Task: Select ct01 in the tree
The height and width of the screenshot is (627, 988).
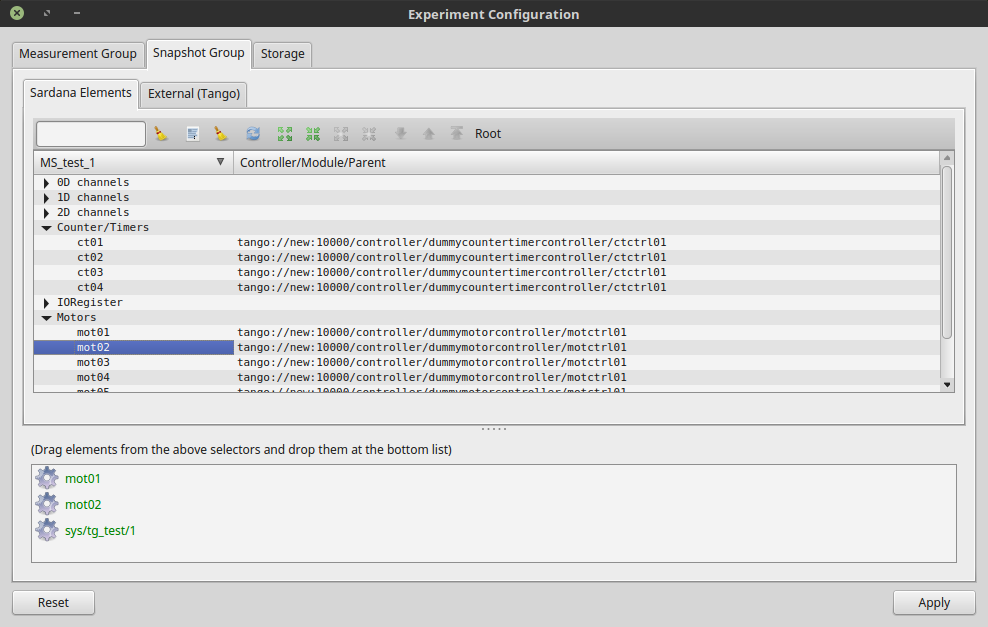Action: [90, 243]
